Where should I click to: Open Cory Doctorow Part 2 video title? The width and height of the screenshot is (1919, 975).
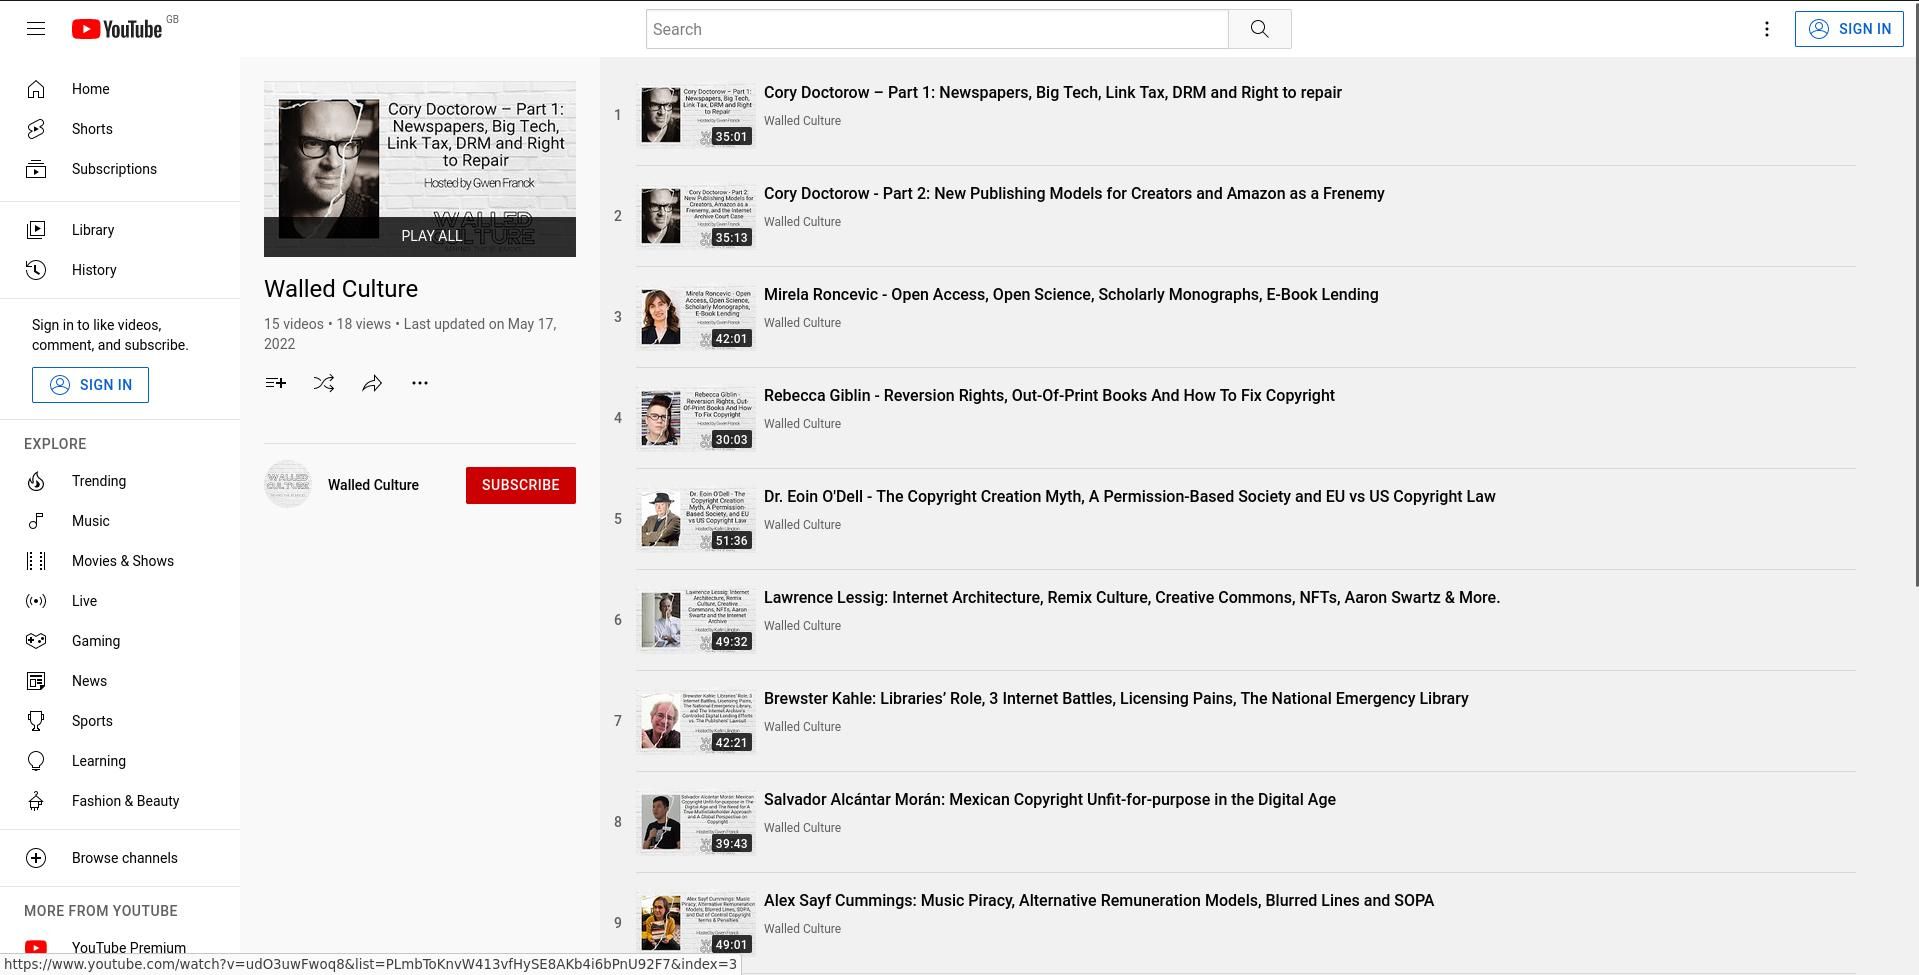pos(1074,193)
